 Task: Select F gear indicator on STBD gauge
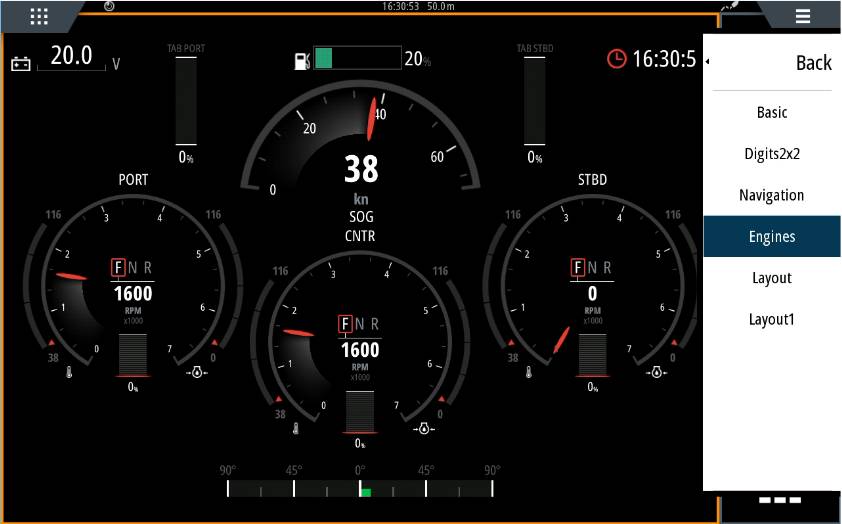click(577, 267)
